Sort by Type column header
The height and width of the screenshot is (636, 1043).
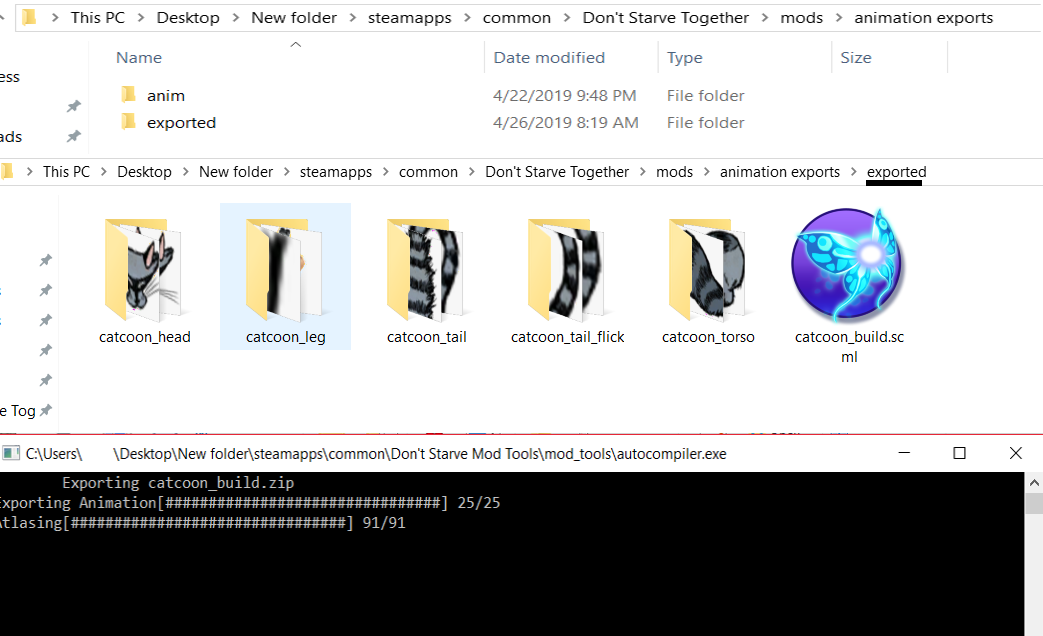point(684,58)
